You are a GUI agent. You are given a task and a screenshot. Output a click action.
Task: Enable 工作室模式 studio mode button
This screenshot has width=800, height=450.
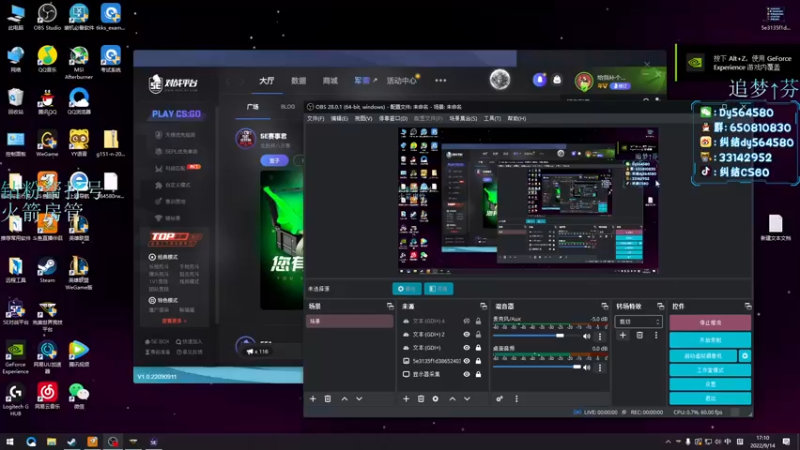710,370
